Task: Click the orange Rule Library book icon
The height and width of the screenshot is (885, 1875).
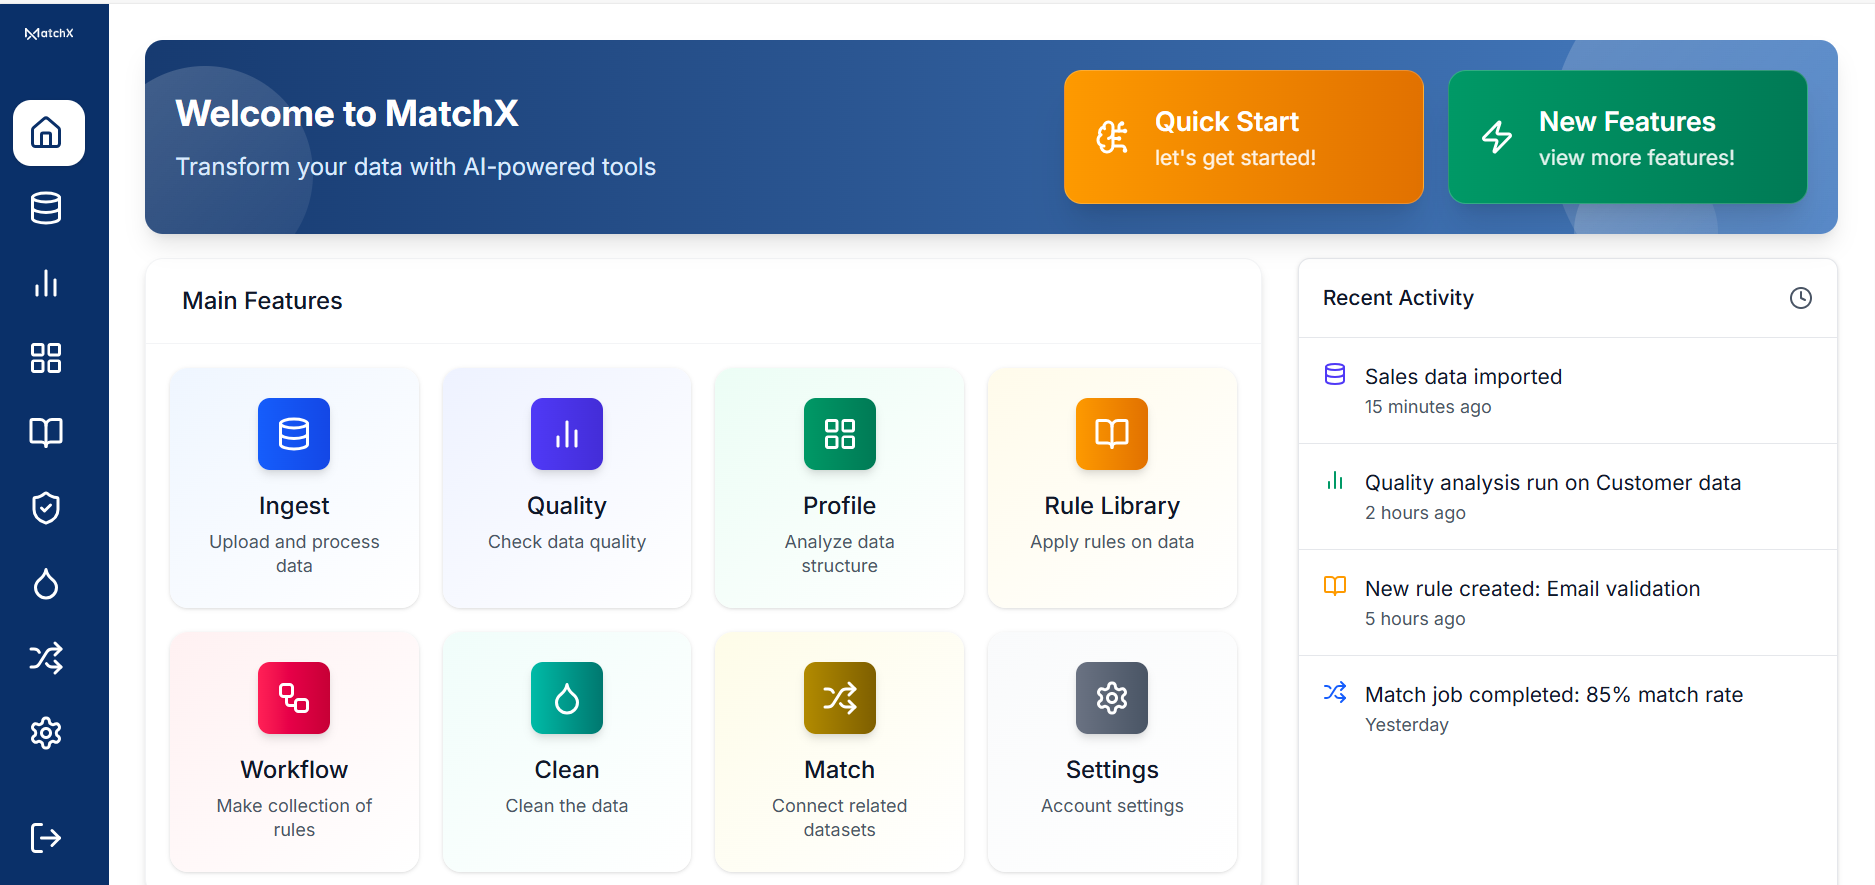Action: (1112, 434)
